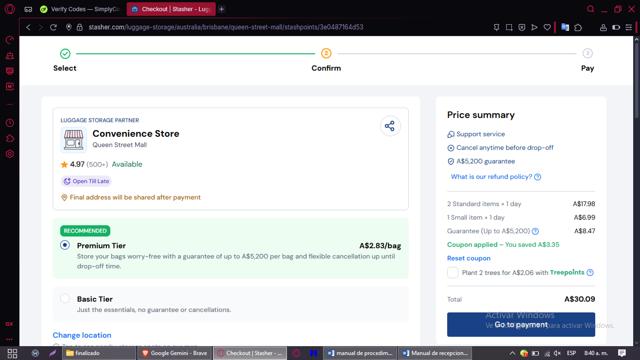
Task: Click the 4.97 star rating
Action: (77, 164)
